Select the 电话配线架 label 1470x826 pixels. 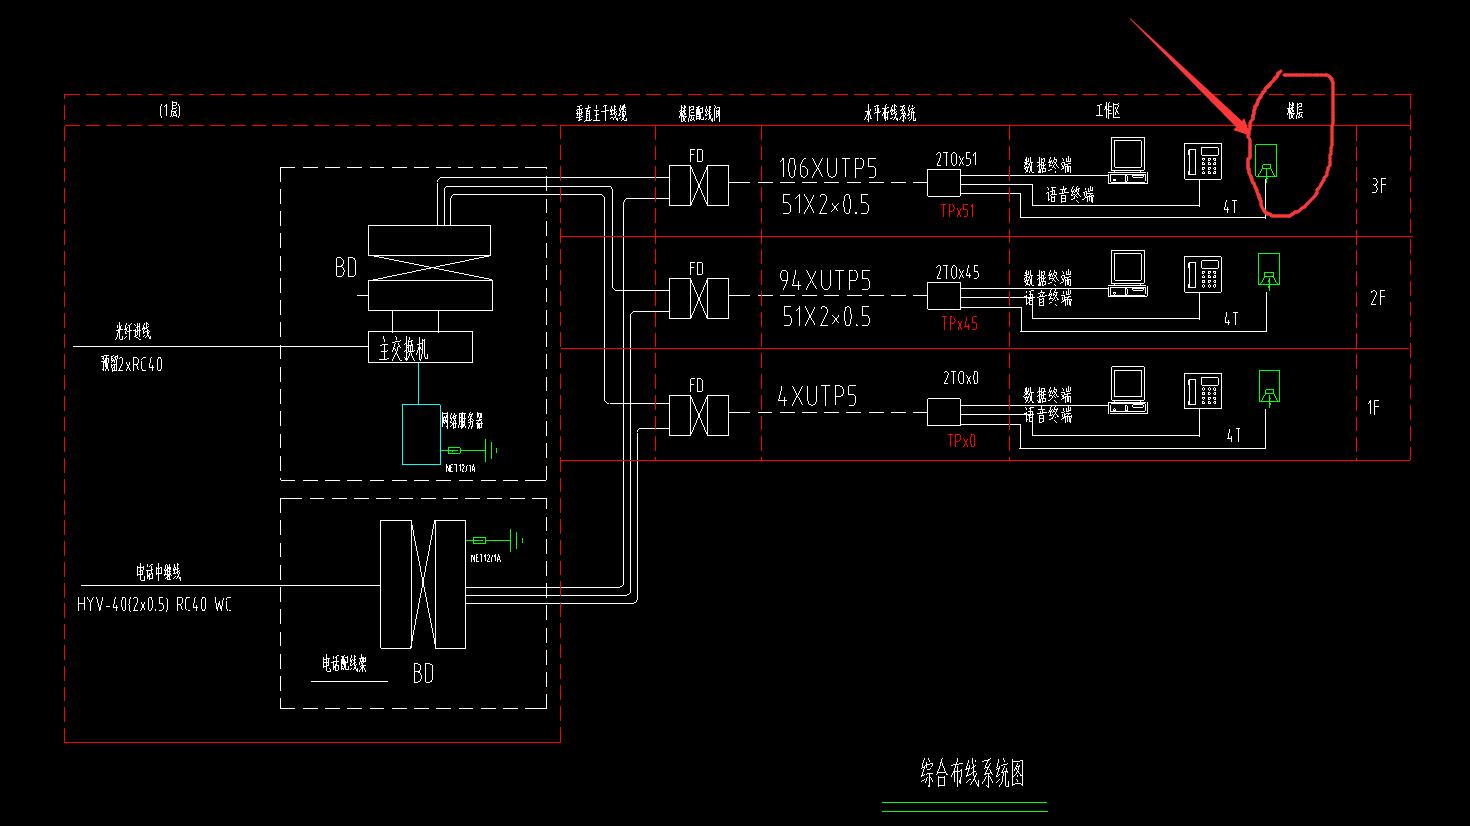[343, 663]
